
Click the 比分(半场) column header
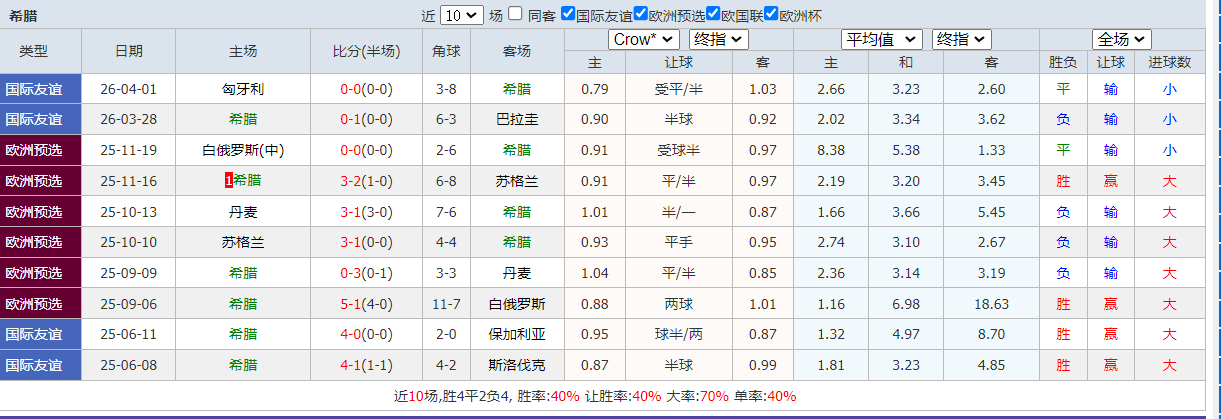click(x=366, y=51)
